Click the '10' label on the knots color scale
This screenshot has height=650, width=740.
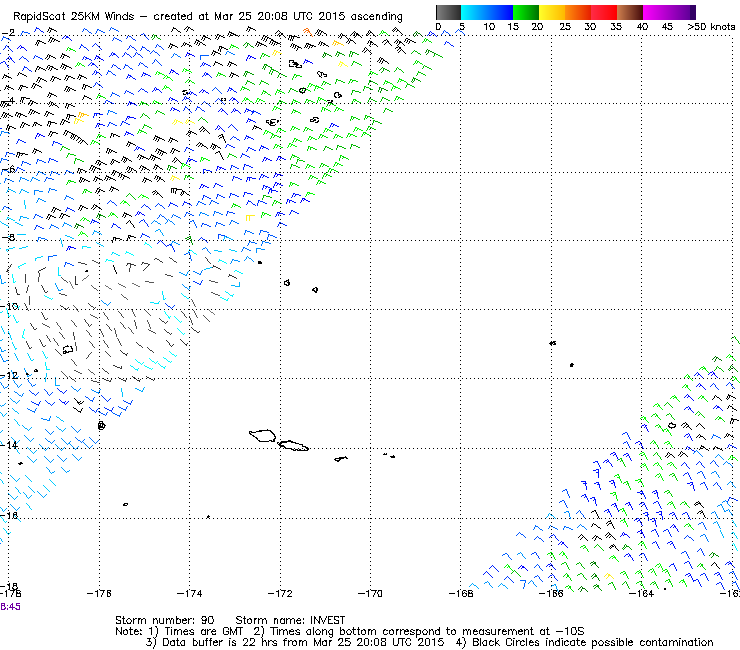[489, 27]
